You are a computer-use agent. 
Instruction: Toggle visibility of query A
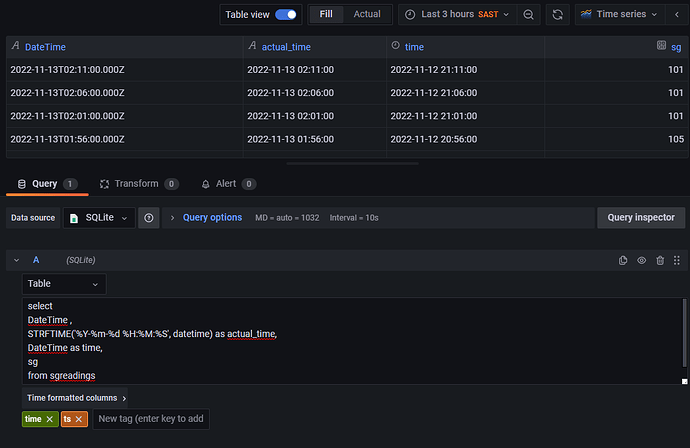click(642, 261)
